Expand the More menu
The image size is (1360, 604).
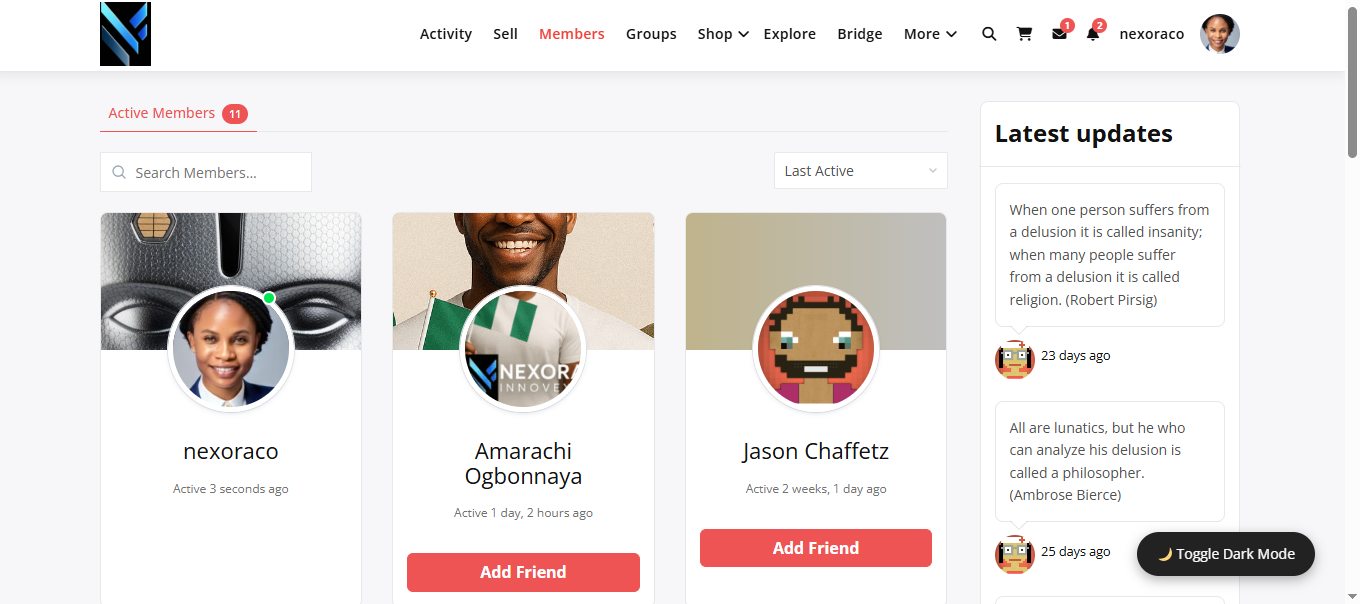(x=930, y=34)
